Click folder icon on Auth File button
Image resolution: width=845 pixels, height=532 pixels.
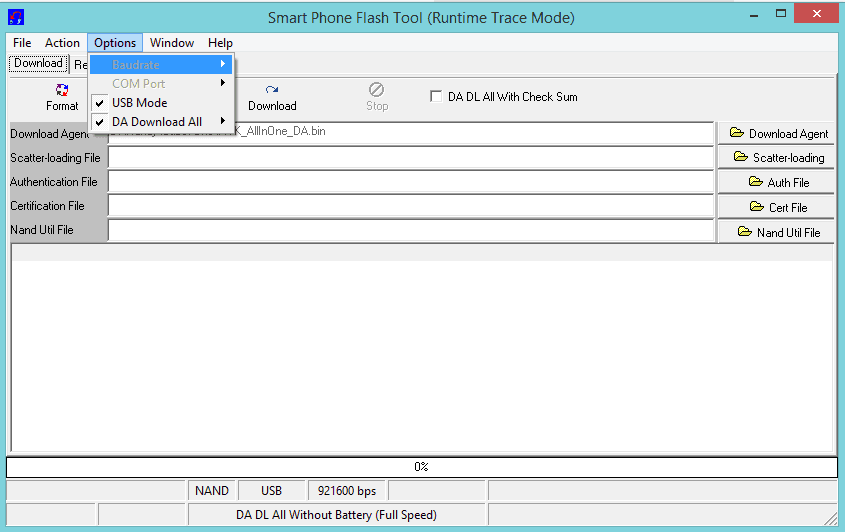tap(756, 182)
